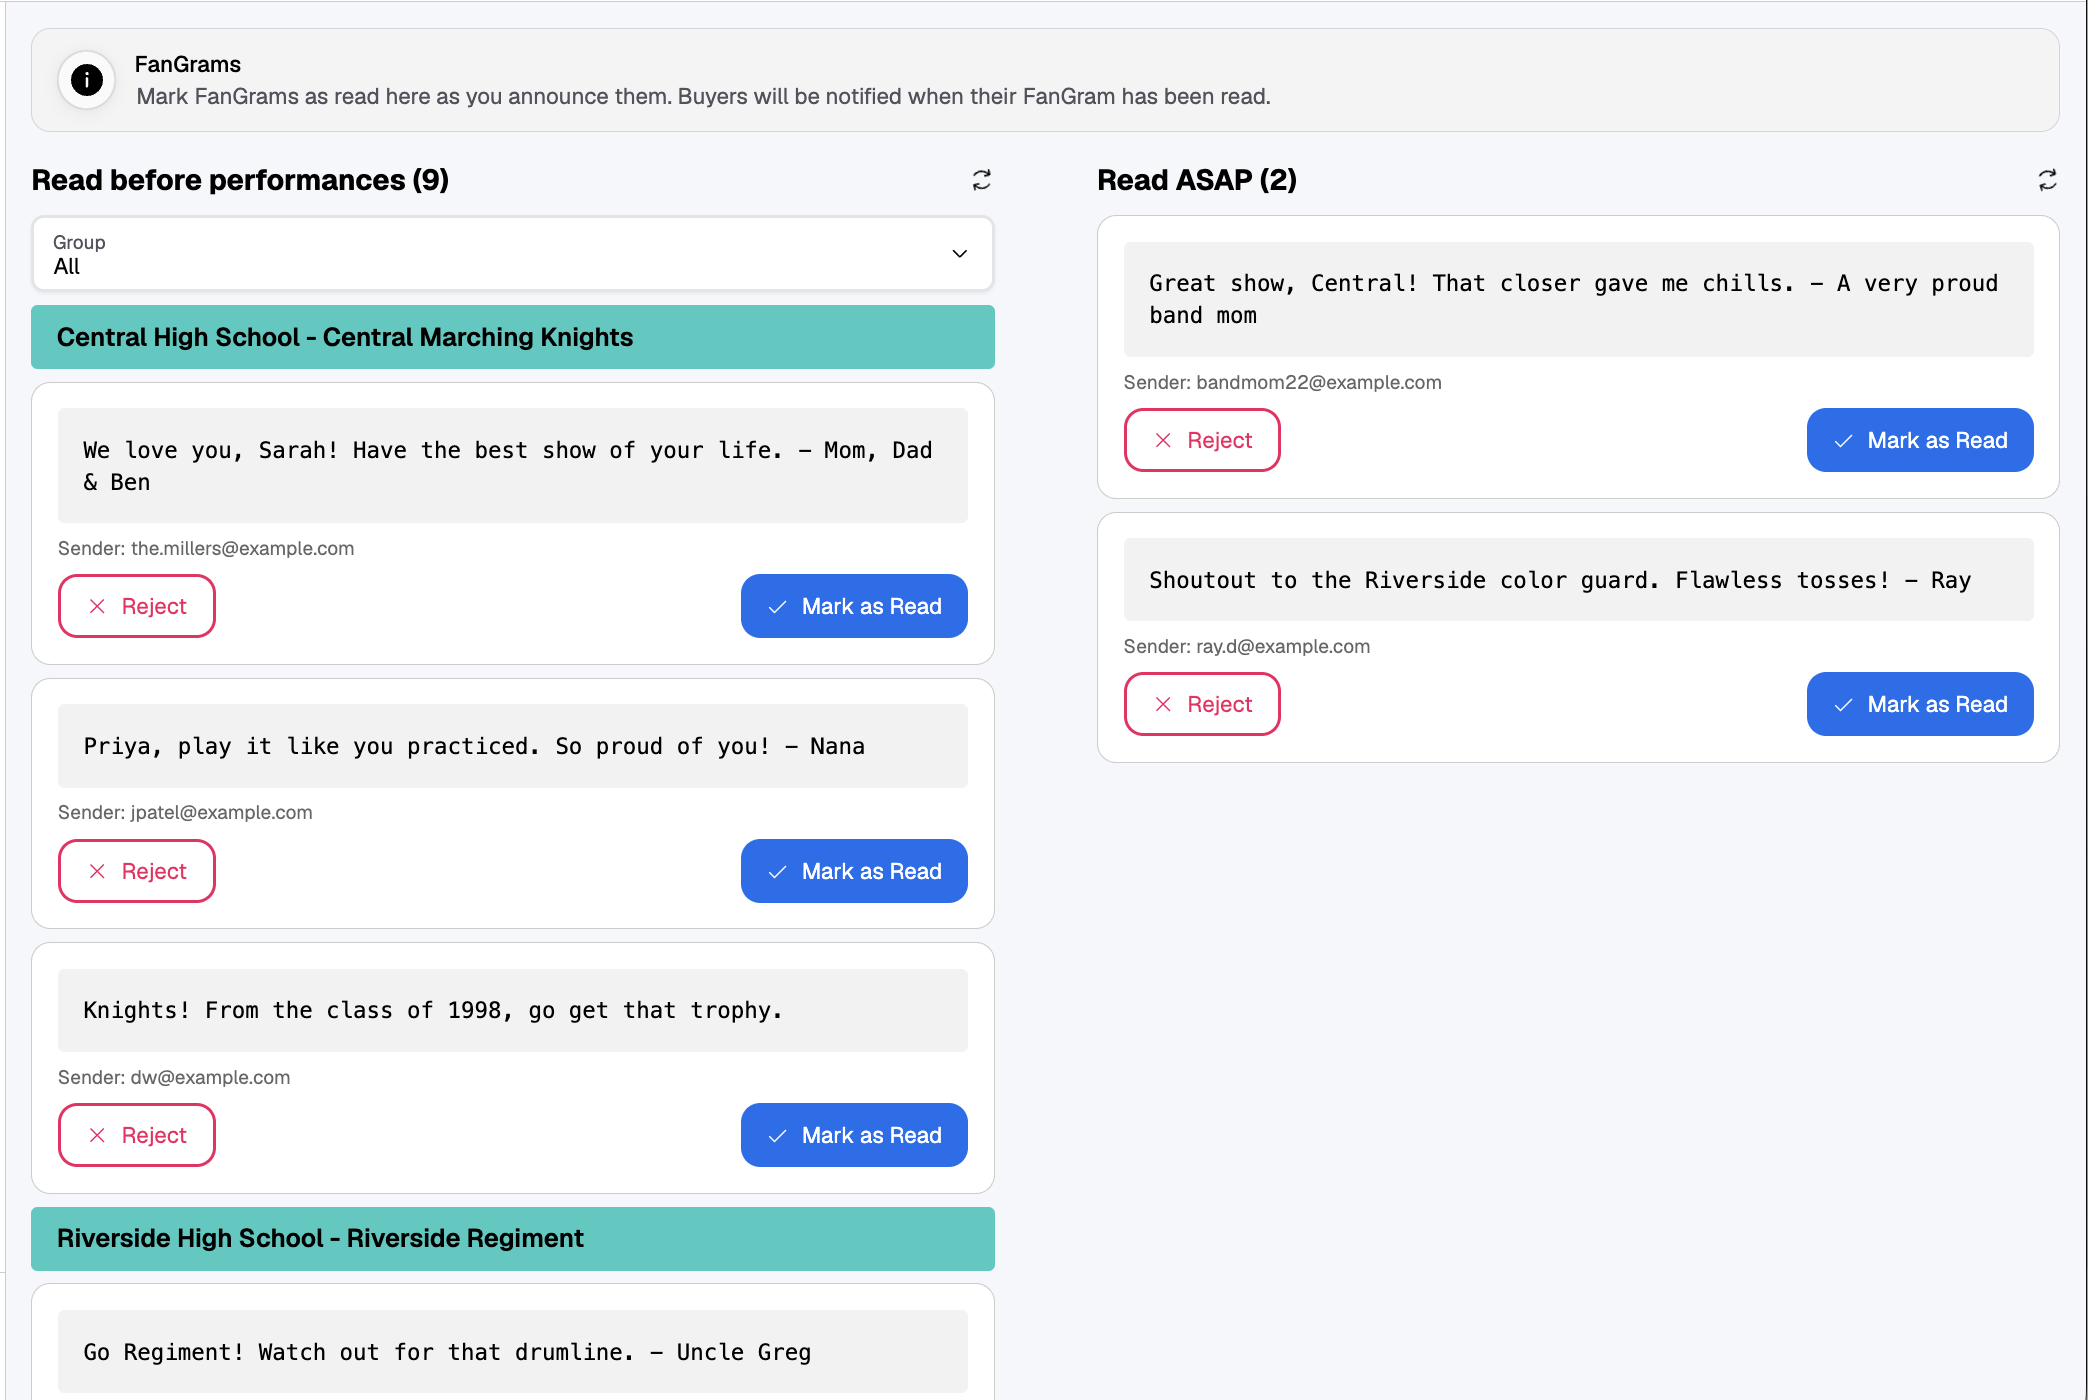Select the 'We love you, Sarah!' message text
Screen dimensions: 2088x1400
512,466
